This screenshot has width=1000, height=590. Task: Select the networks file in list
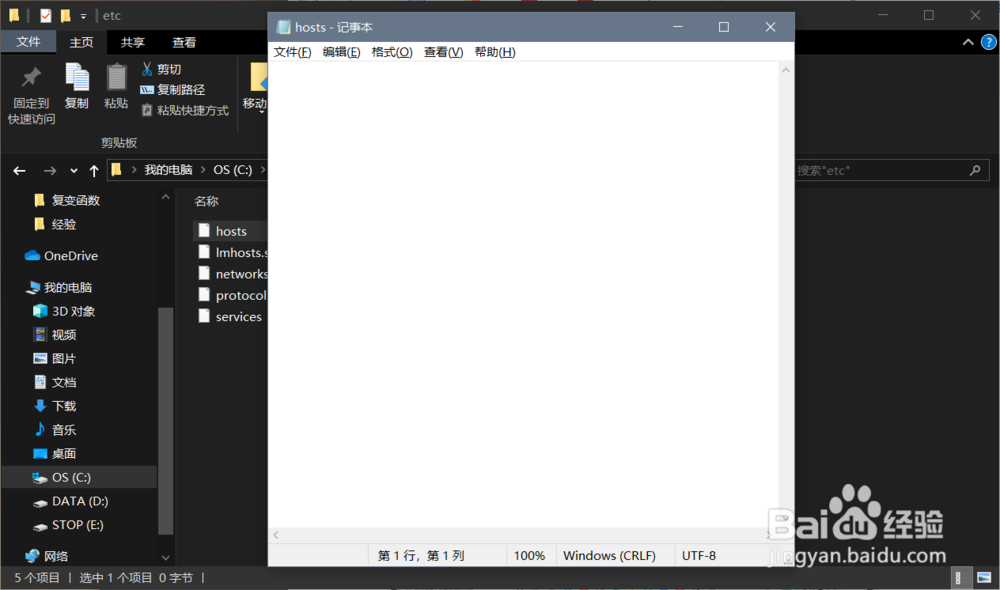coord(232,274)
